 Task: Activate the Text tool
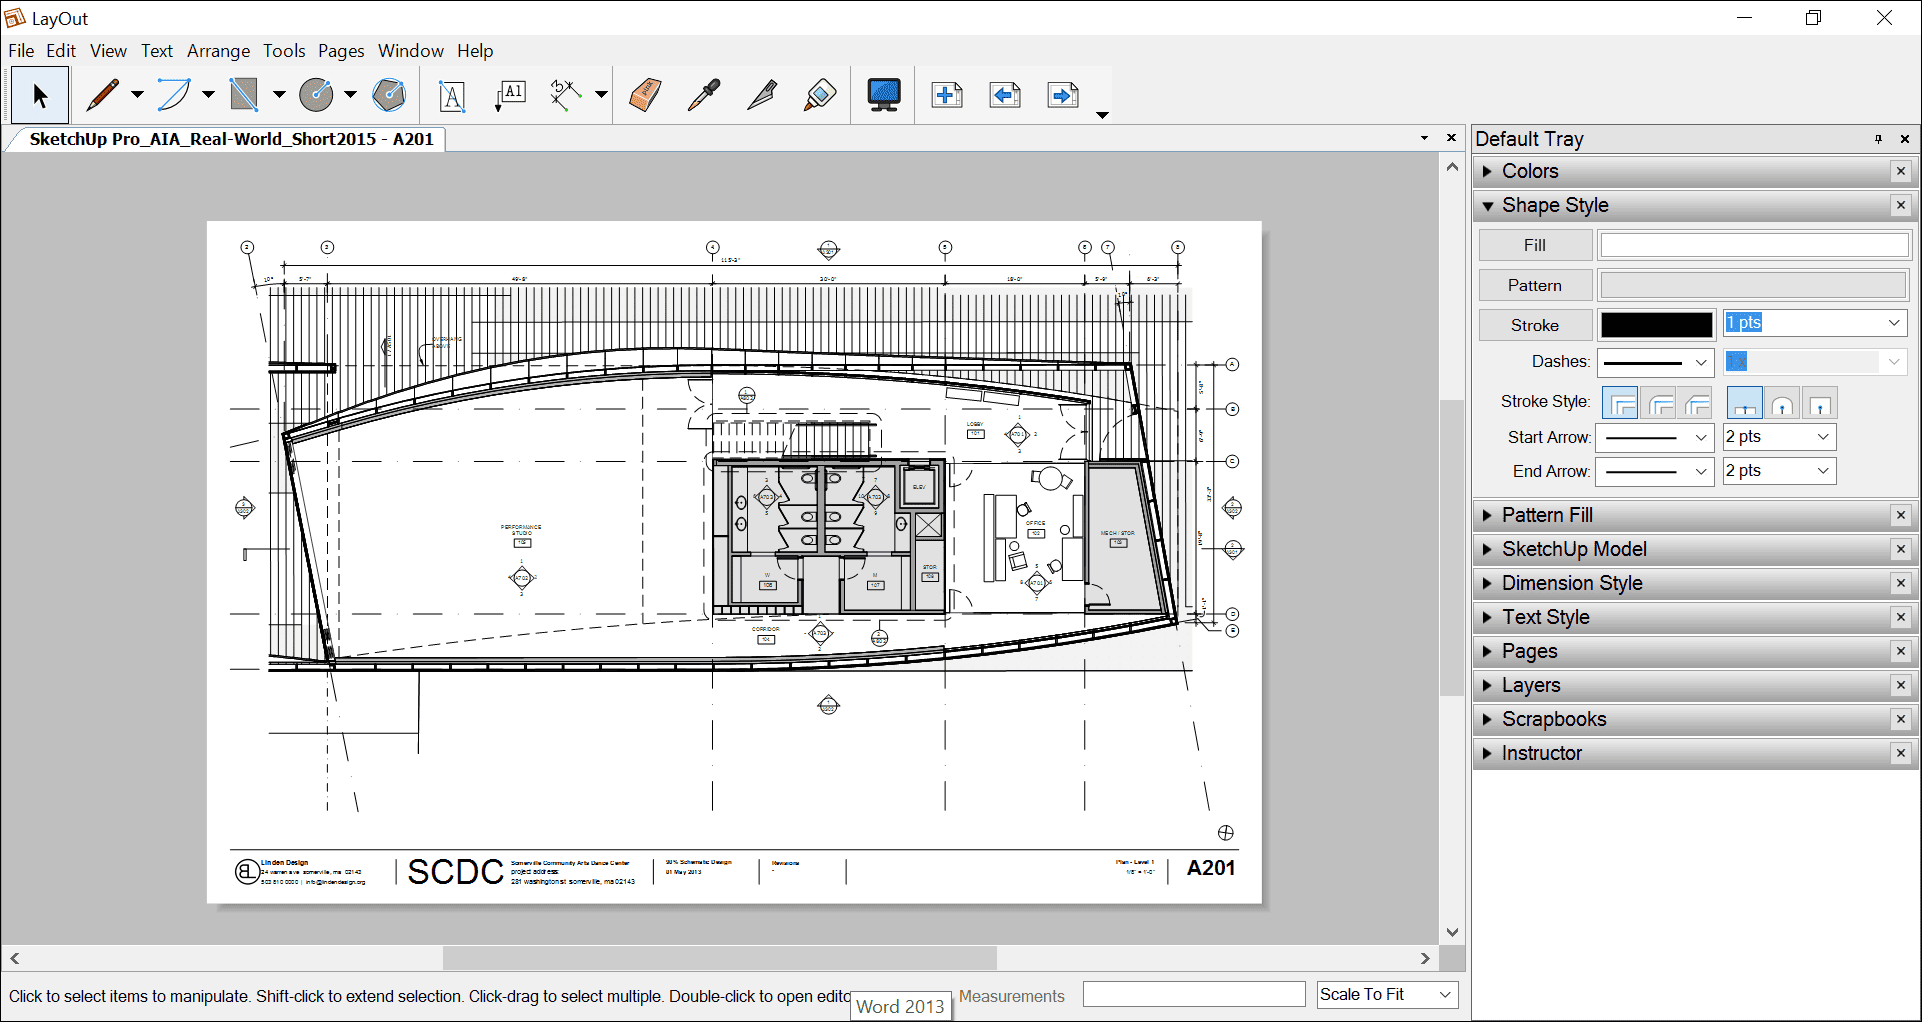point(451,95)
